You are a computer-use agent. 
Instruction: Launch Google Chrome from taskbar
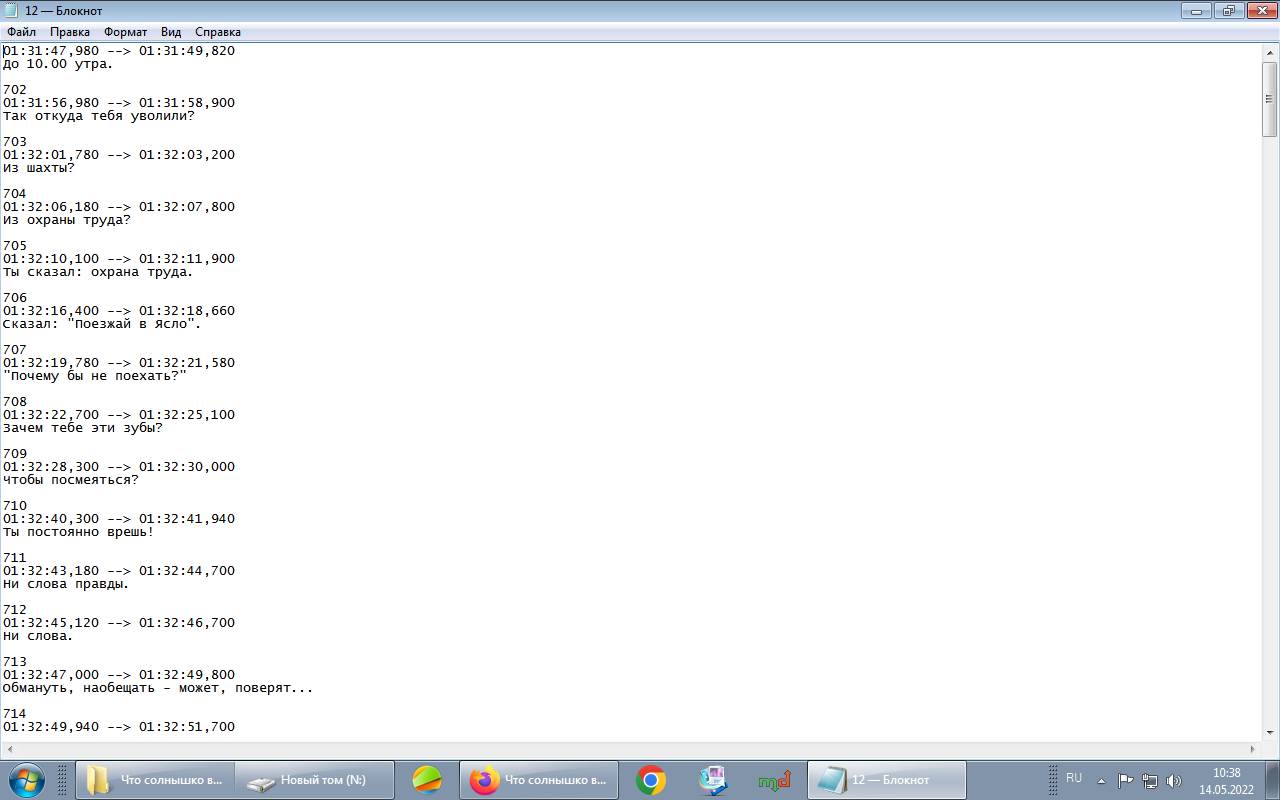click(651, 780)
